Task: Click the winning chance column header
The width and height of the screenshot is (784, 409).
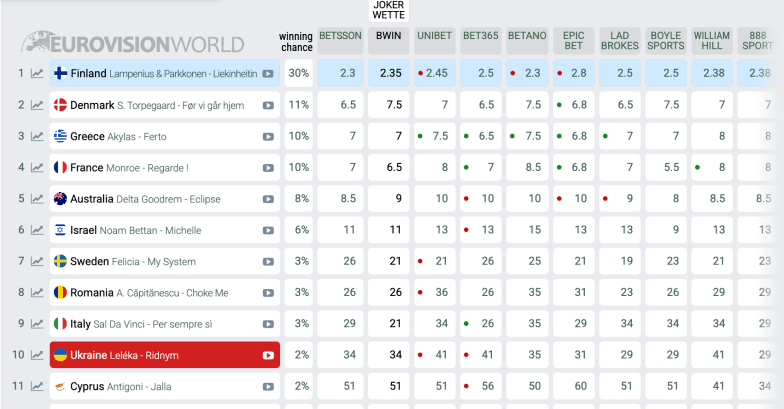Action: tap(296, 42)
